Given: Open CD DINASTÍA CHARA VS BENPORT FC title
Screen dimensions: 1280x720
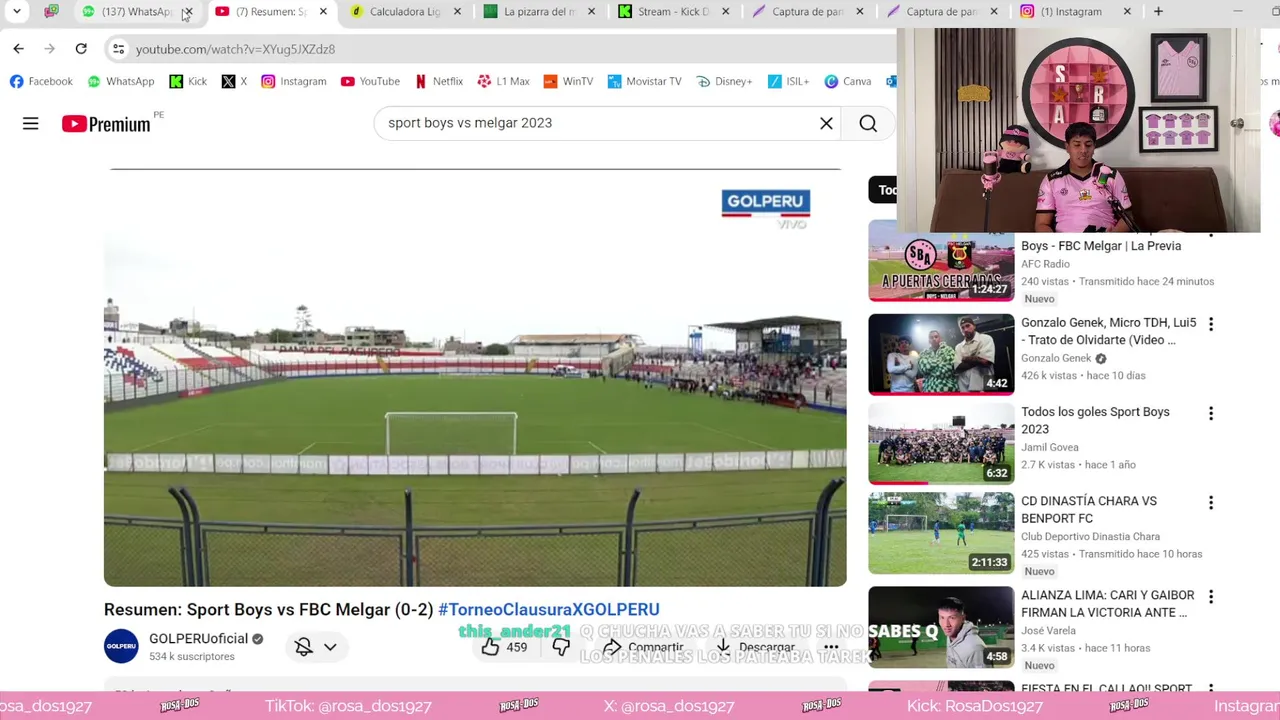Looking at the screenshot, I should pos(1088,509).
